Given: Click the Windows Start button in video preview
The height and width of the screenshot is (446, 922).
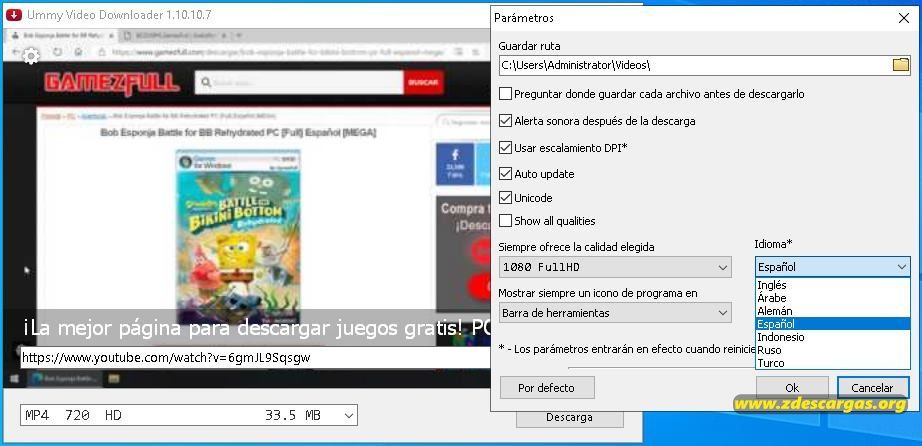Looking at the screenshot, I should [14, 378].
